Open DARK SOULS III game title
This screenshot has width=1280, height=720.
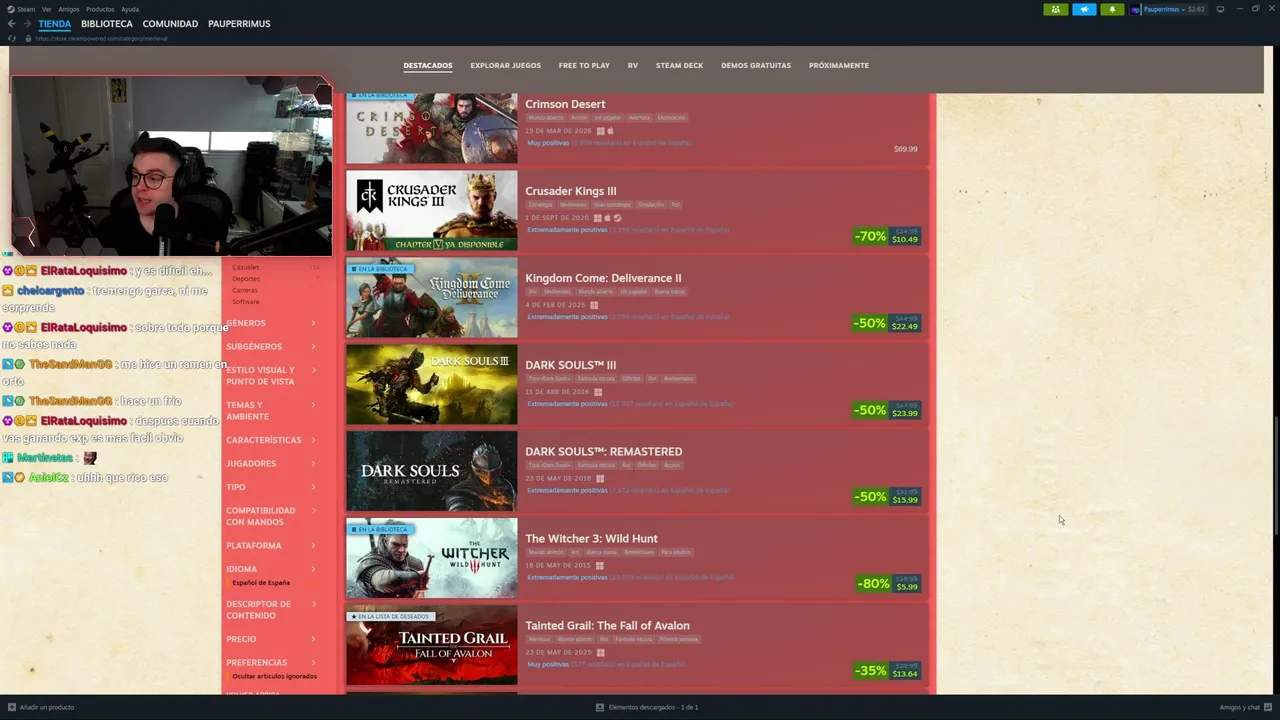tap(571, 365)
